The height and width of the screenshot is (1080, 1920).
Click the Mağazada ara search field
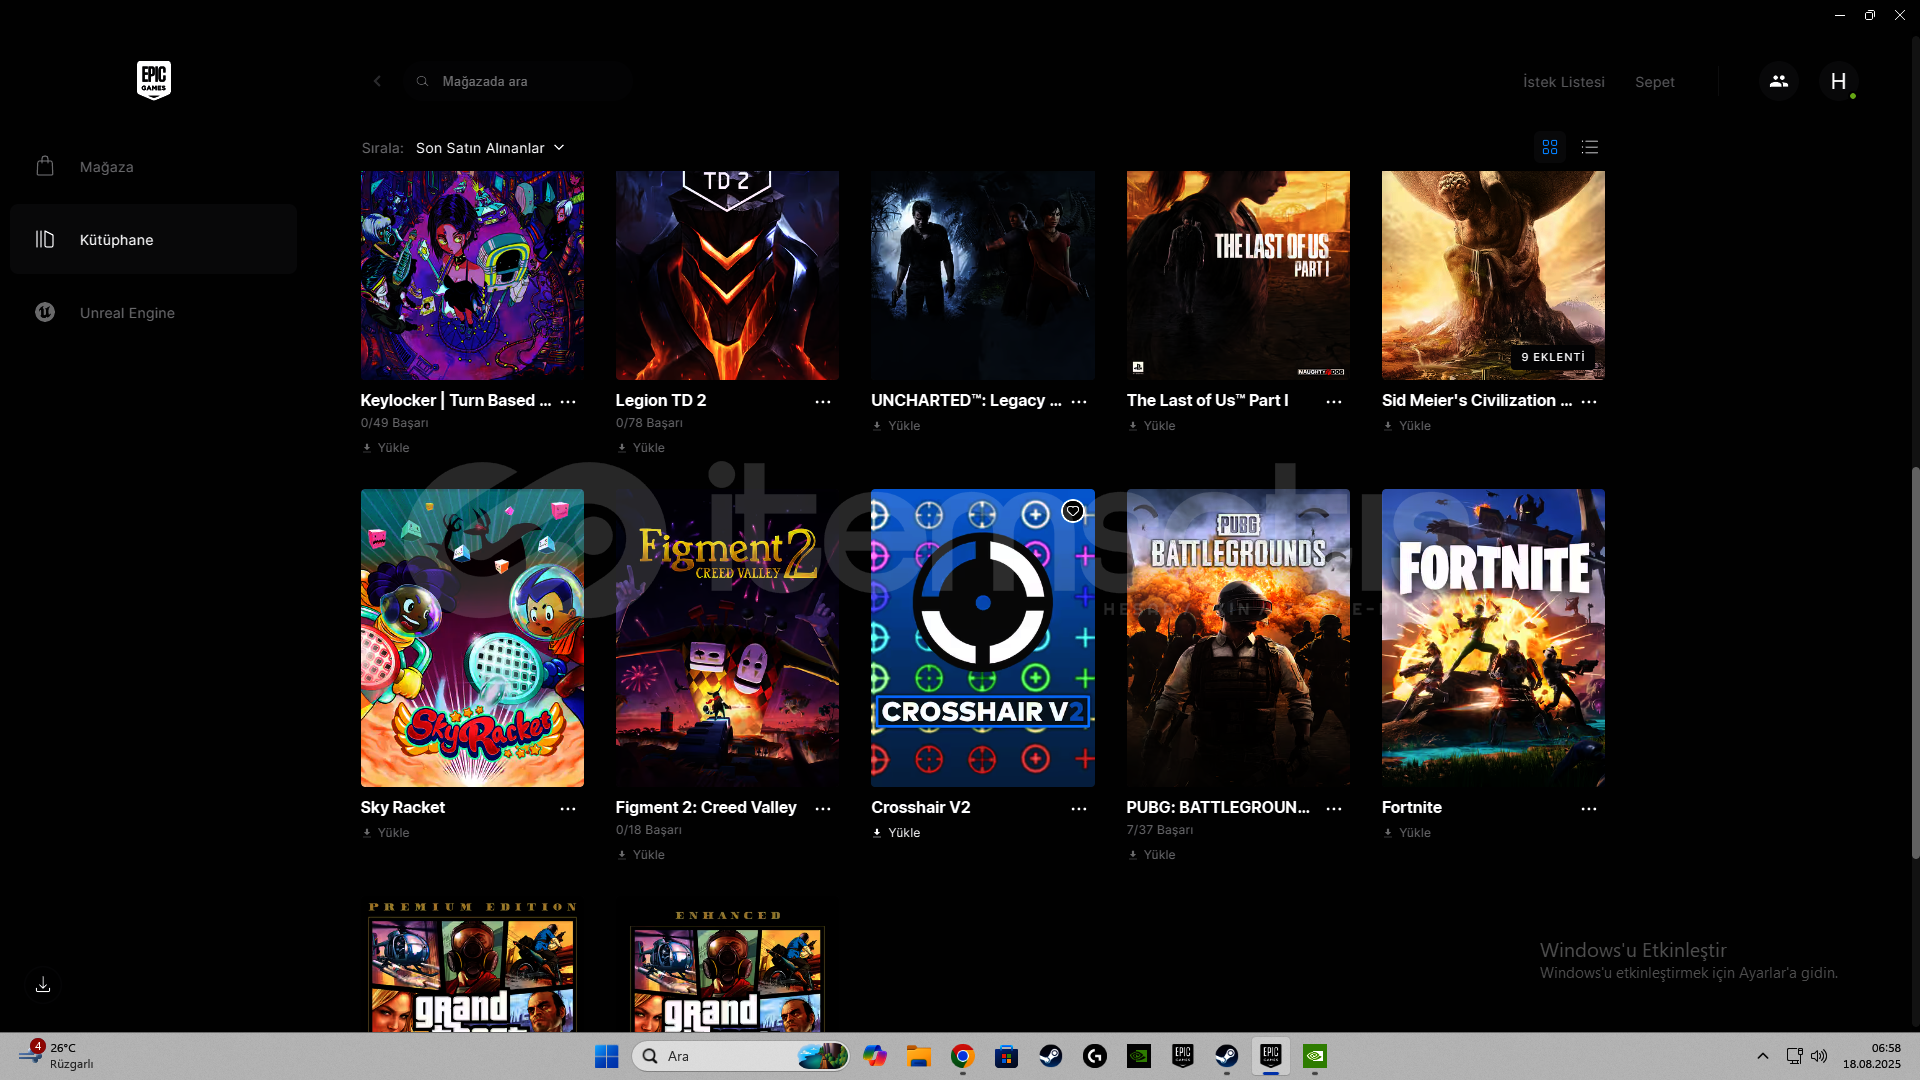coord(518,81)
